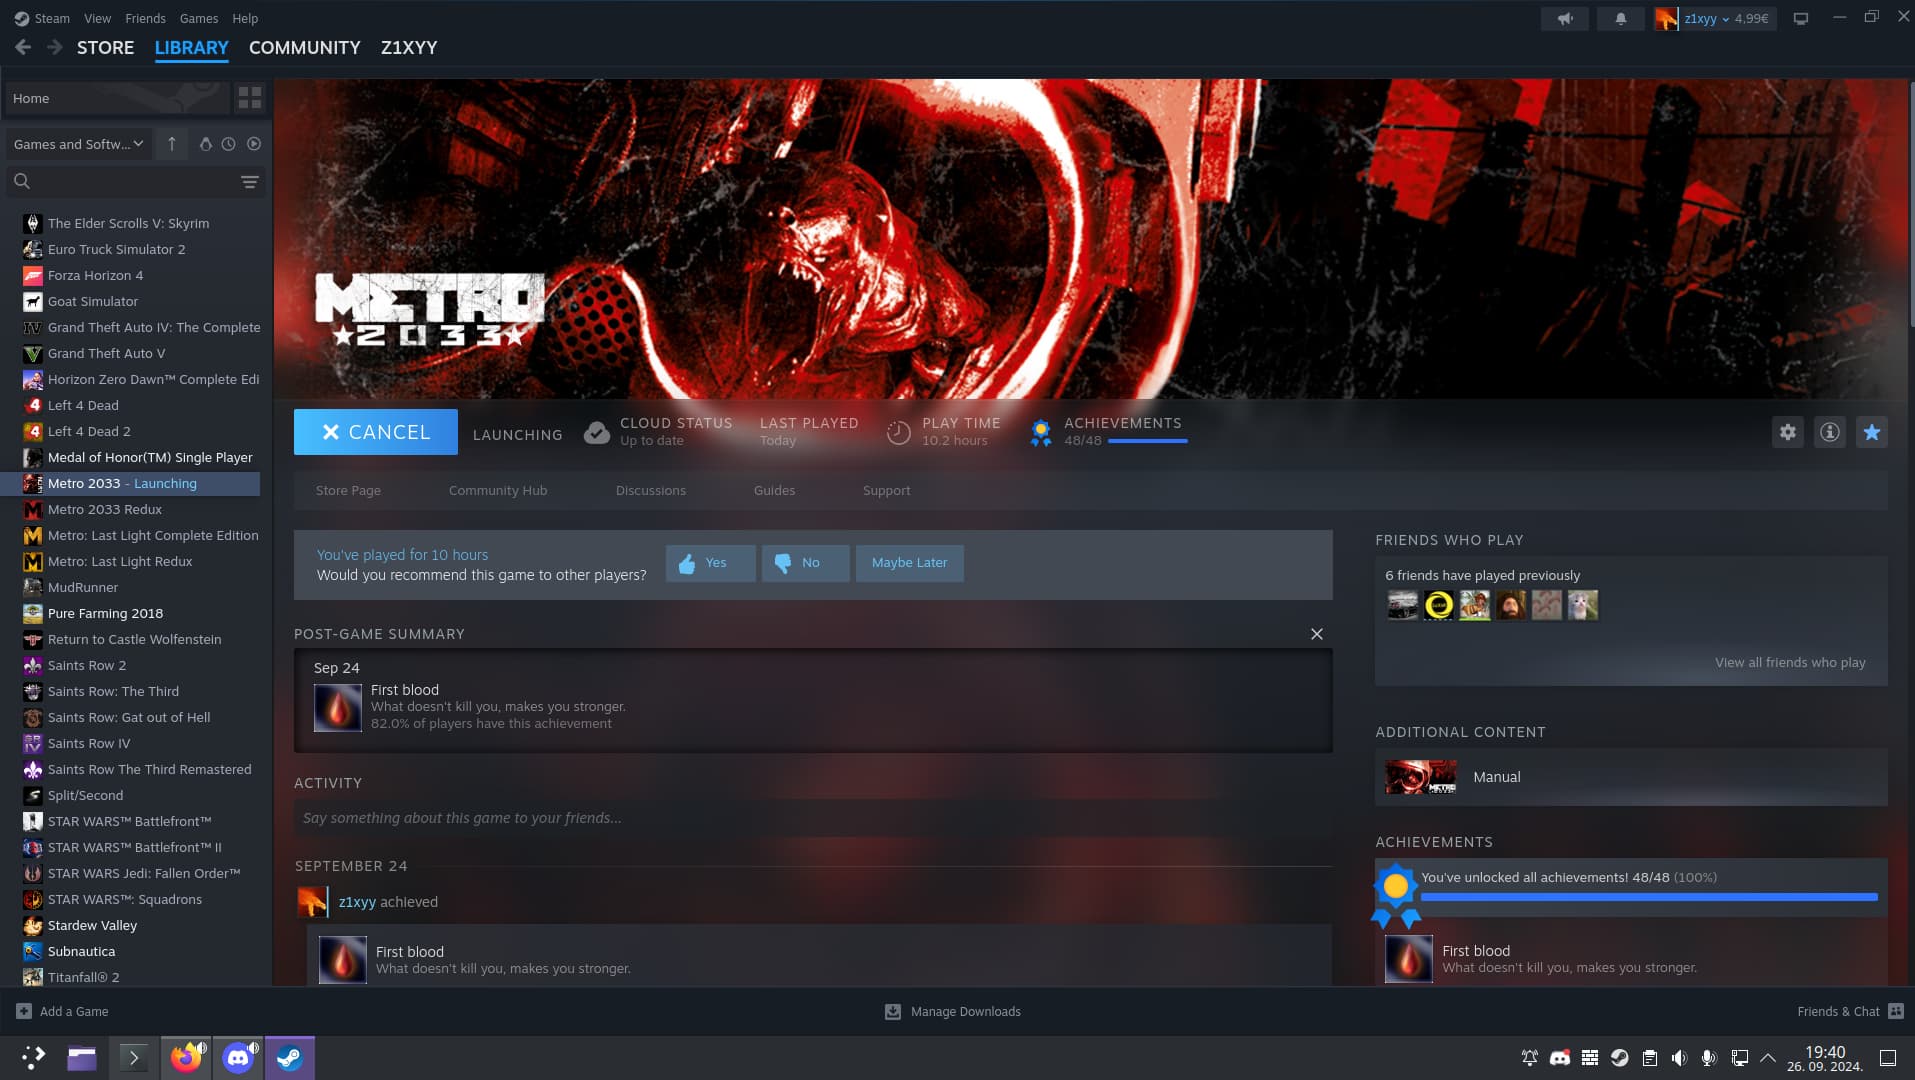Open the Community Hub link
1915x1080 pixels.
coord(498,490)
